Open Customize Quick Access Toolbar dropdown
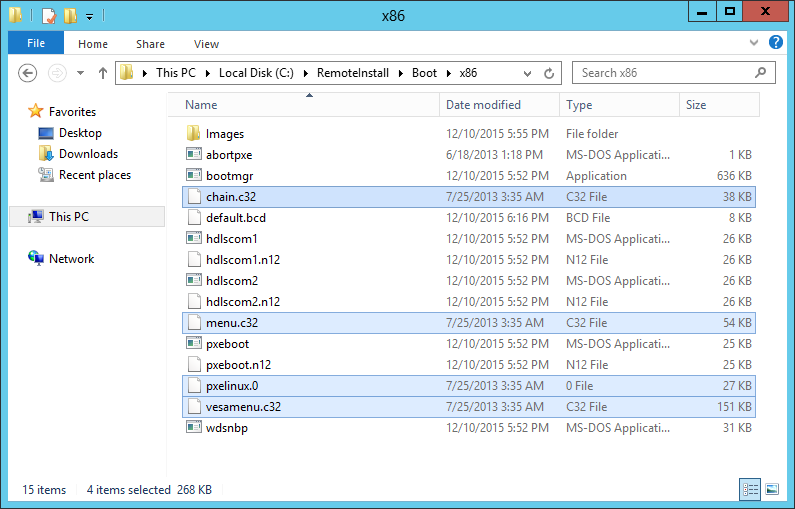Image resolution: width=795 pixels, height=509 pixels. tap(89, 17)
